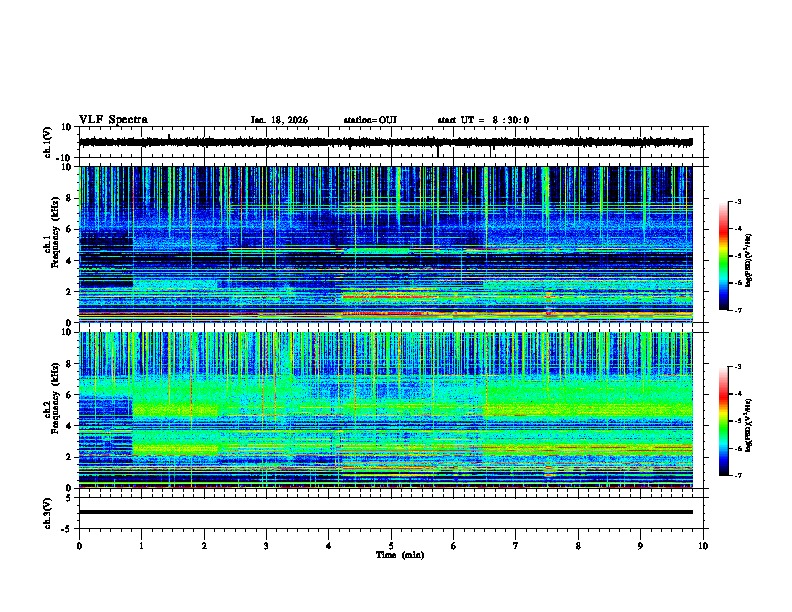Viewport: 792px width, 612px height.
Task: Click the ch.2 colorbar log(PSD) label
Action: 749,426
